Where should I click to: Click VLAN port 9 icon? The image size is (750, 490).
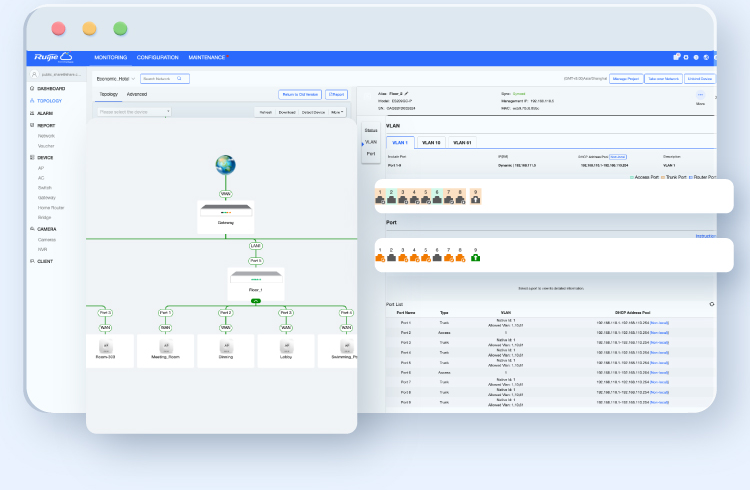point(475,195)
